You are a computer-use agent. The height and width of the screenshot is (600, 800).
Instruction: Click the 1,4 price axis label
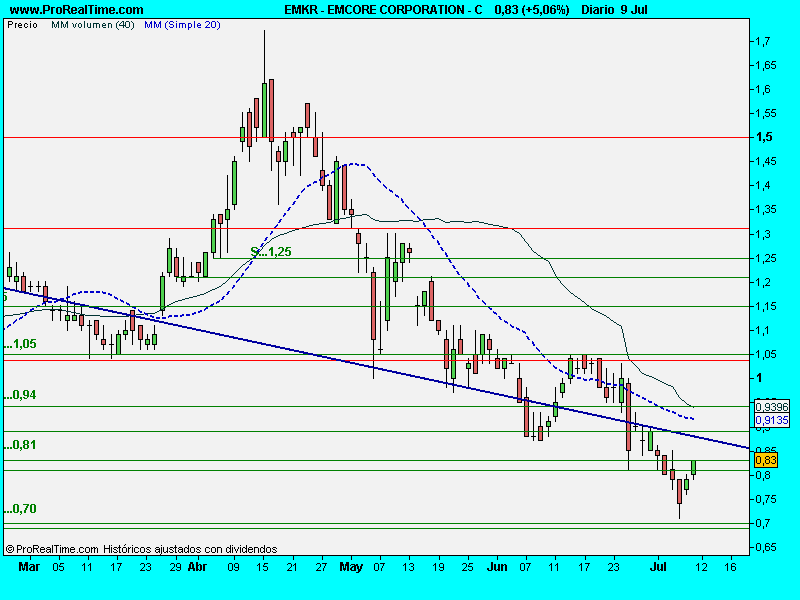pos(763,185)
